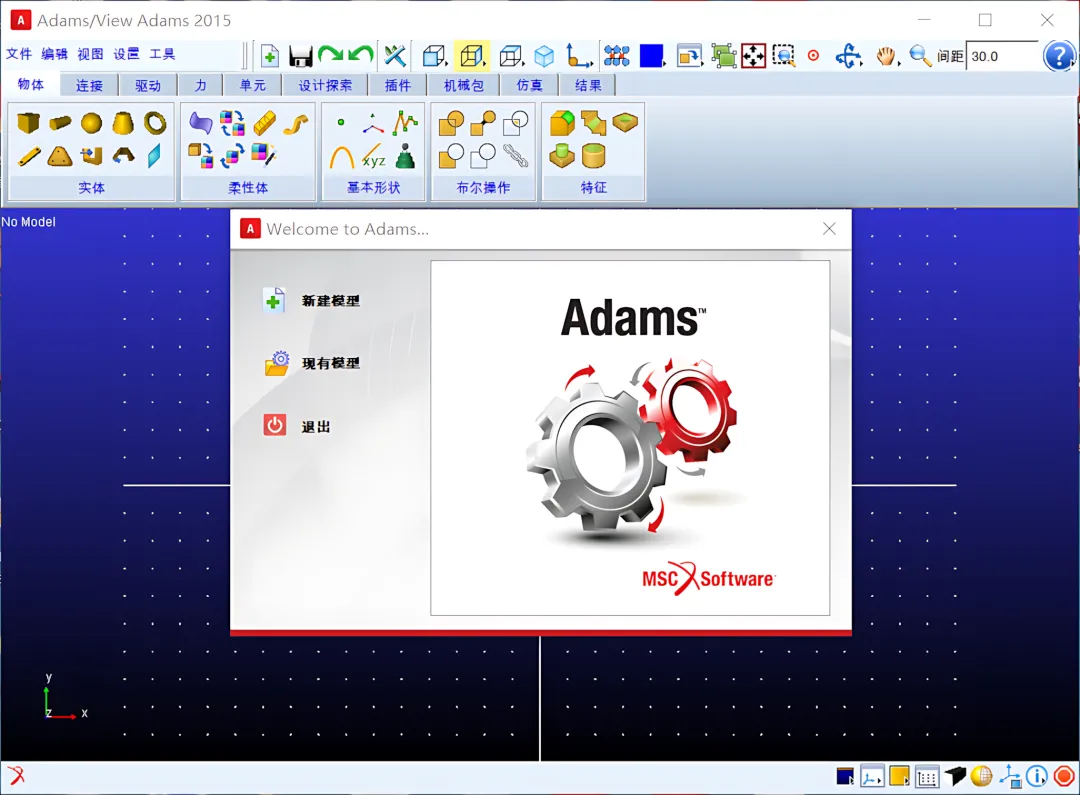This screenshot has width=1080, height=795.
Task: Click 新建模型 in the welcome dialog
Action: pyautogui.click(x=312, y=300)
